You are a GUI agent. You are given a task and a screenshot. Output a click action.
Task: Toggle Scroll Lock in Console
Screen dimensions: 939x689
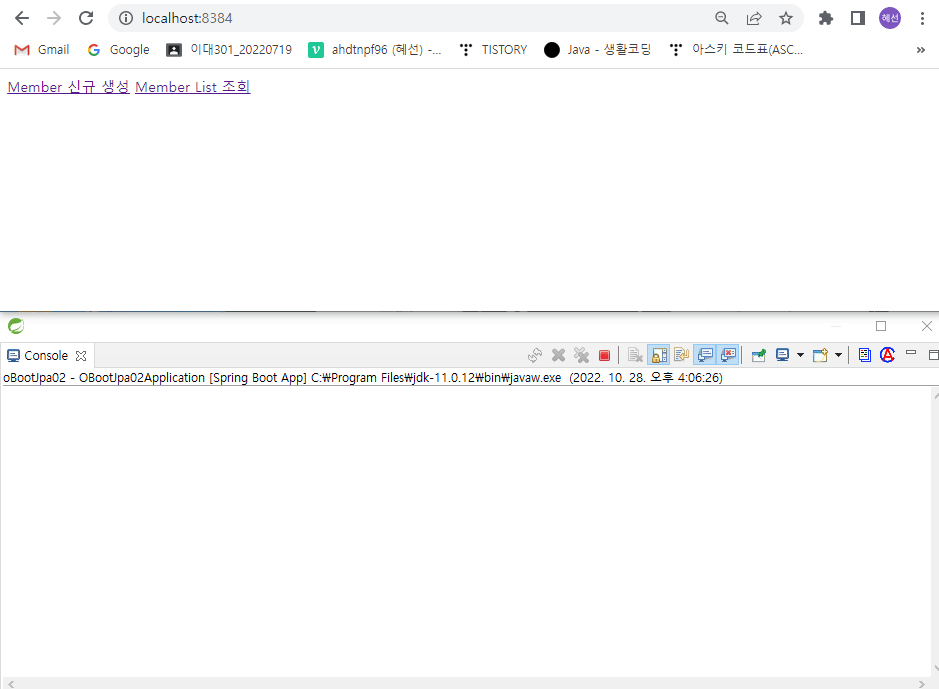click(658, 356)
